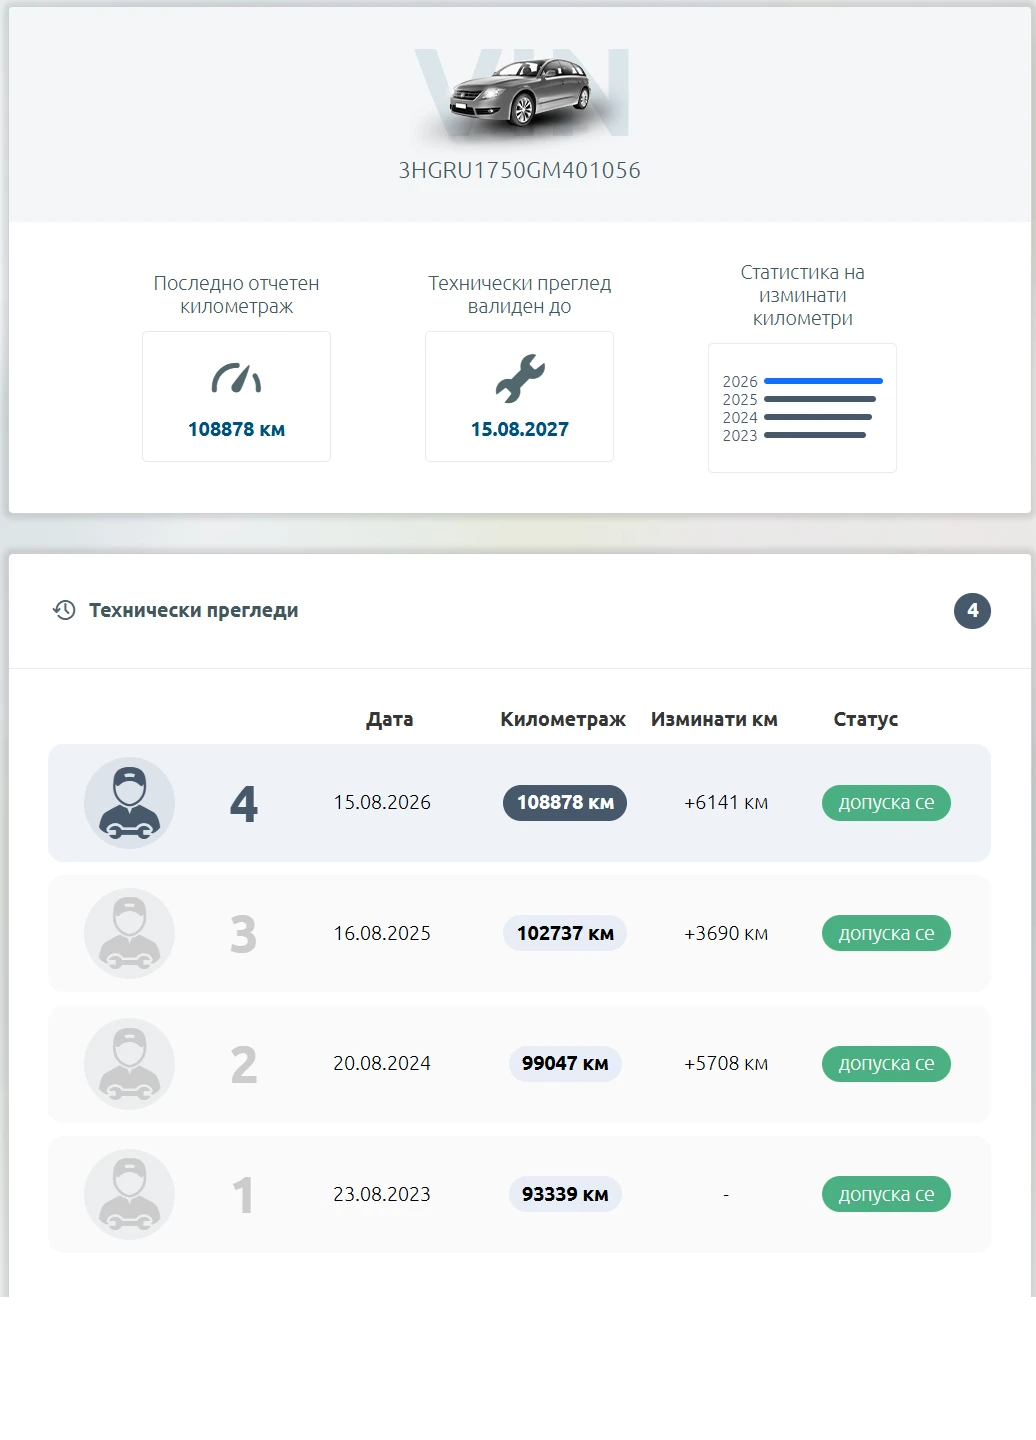Viewport: 1036px width, 1440px height.
Task: Click the mechanic avatar for inspection 4
Action: pyautogui.click(x=129, y=803)
